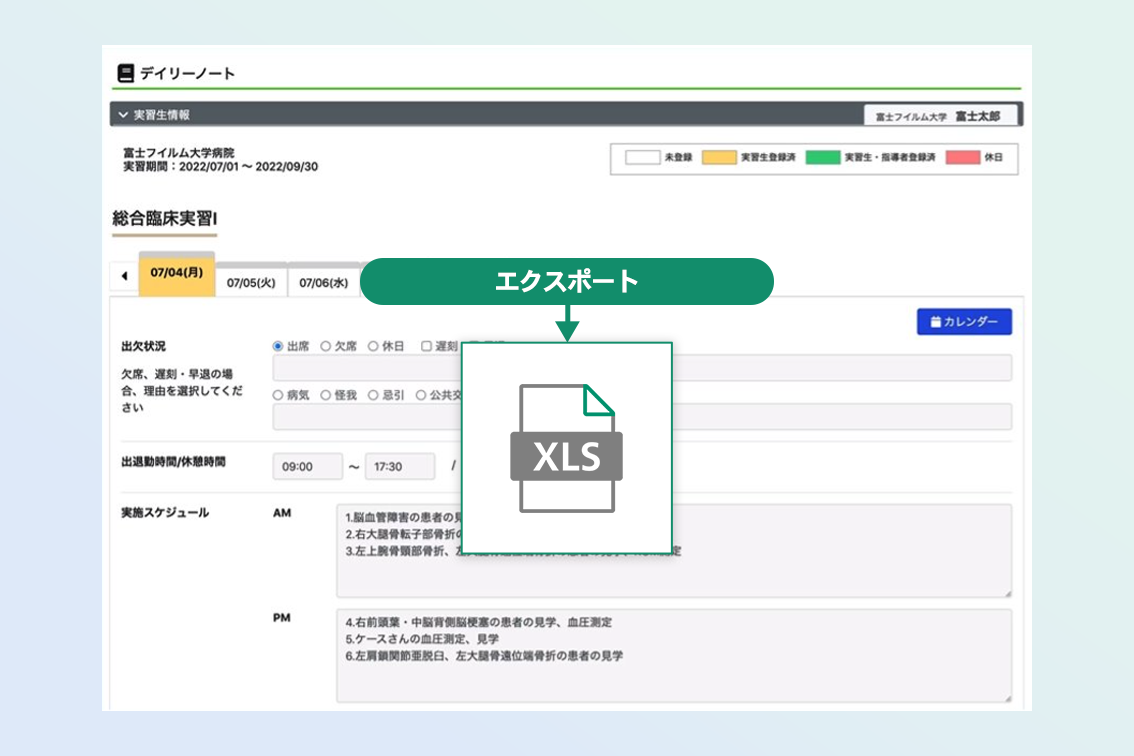Select the 休日 radio button

point(373,346)
